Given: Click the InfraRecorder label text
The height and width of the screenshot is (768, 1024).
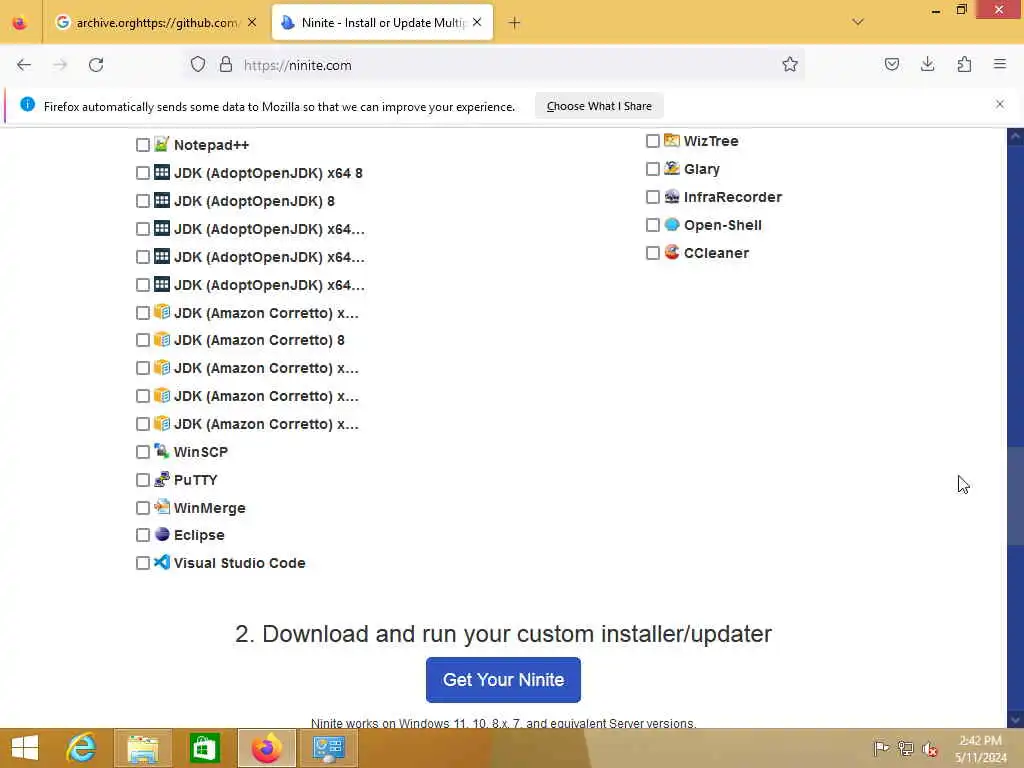Looking at the screenshot, I should pyautogui.click(x=733, y=197).
